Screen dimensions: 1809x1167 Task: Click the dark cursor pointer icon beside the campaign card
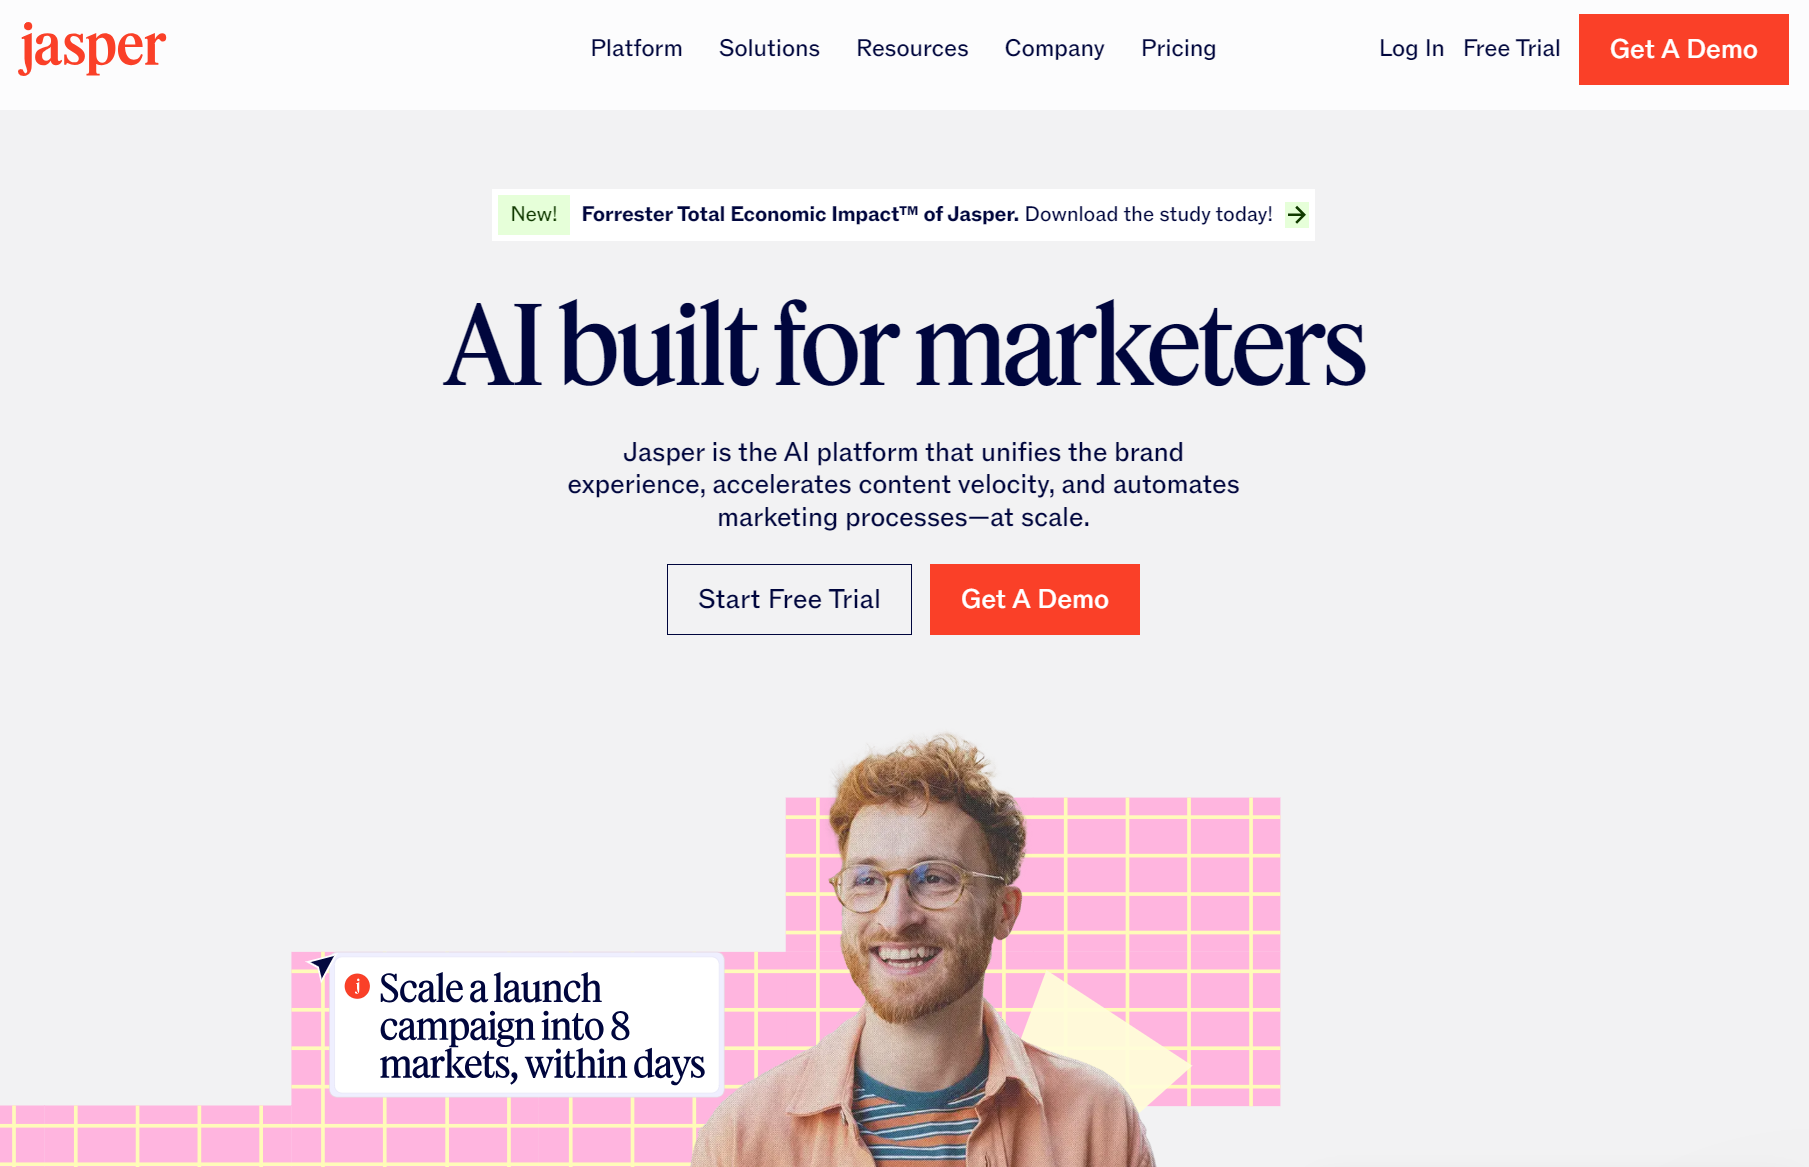tap(321, 966)
